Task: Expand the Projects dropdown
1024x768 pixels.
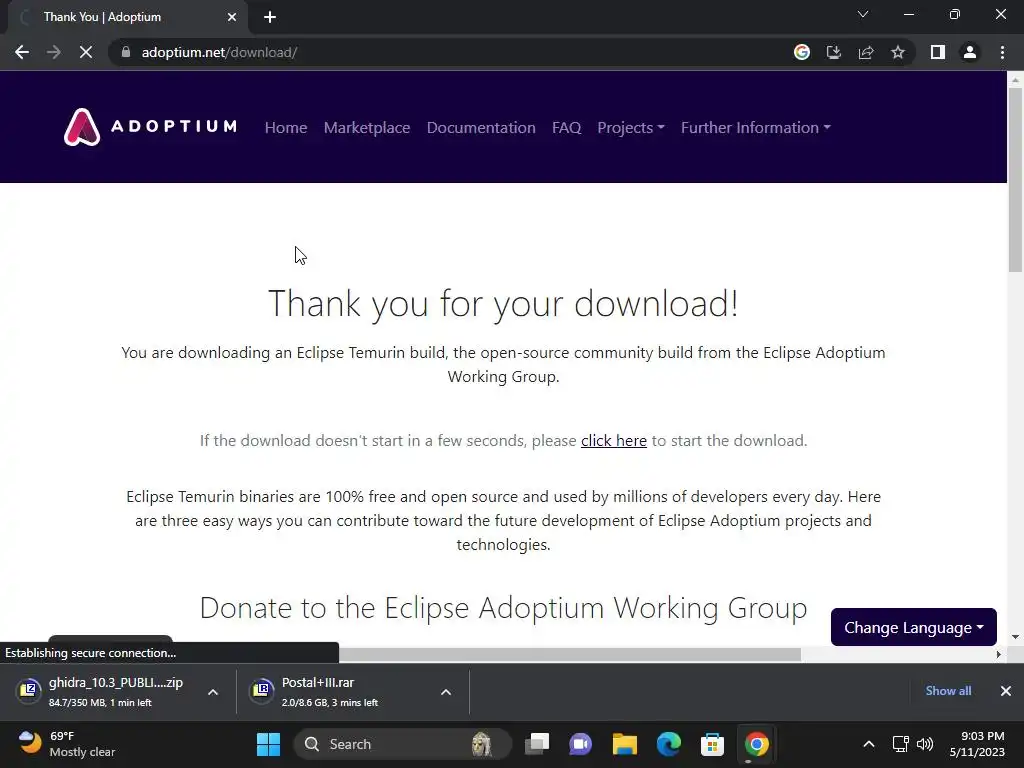Action: pyautogui.click(x=631, y=127)
